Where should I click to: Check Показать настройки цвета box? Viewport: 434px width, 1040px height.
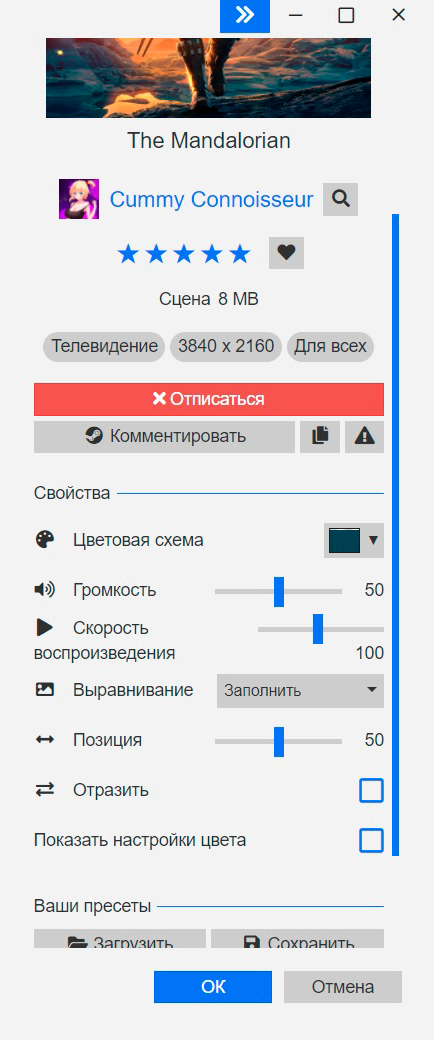pyautogui.click(x=372, y=840)
